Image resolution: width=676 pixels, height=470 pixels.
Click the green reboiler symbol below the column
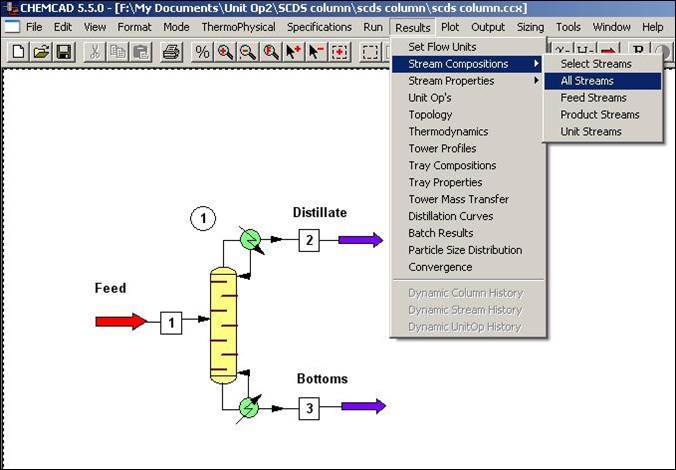tap(249, 407)
